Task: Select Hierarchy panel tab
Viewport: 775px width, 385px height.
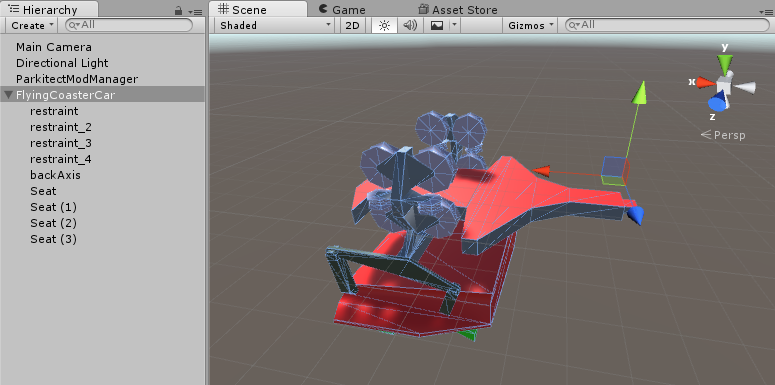Action: point(49,9)
